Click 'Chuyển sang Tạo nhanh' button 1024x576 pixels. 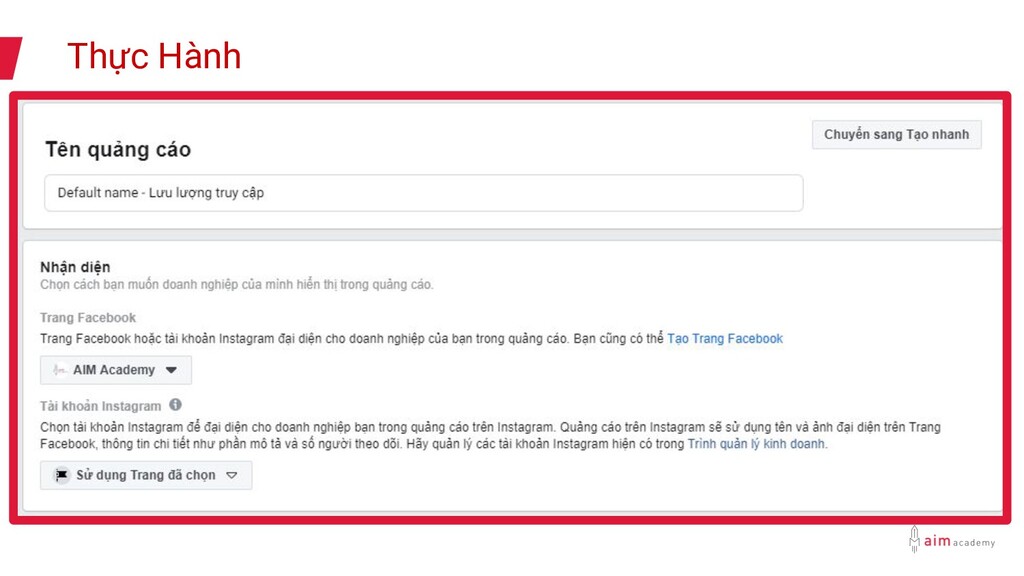(896, 135)
